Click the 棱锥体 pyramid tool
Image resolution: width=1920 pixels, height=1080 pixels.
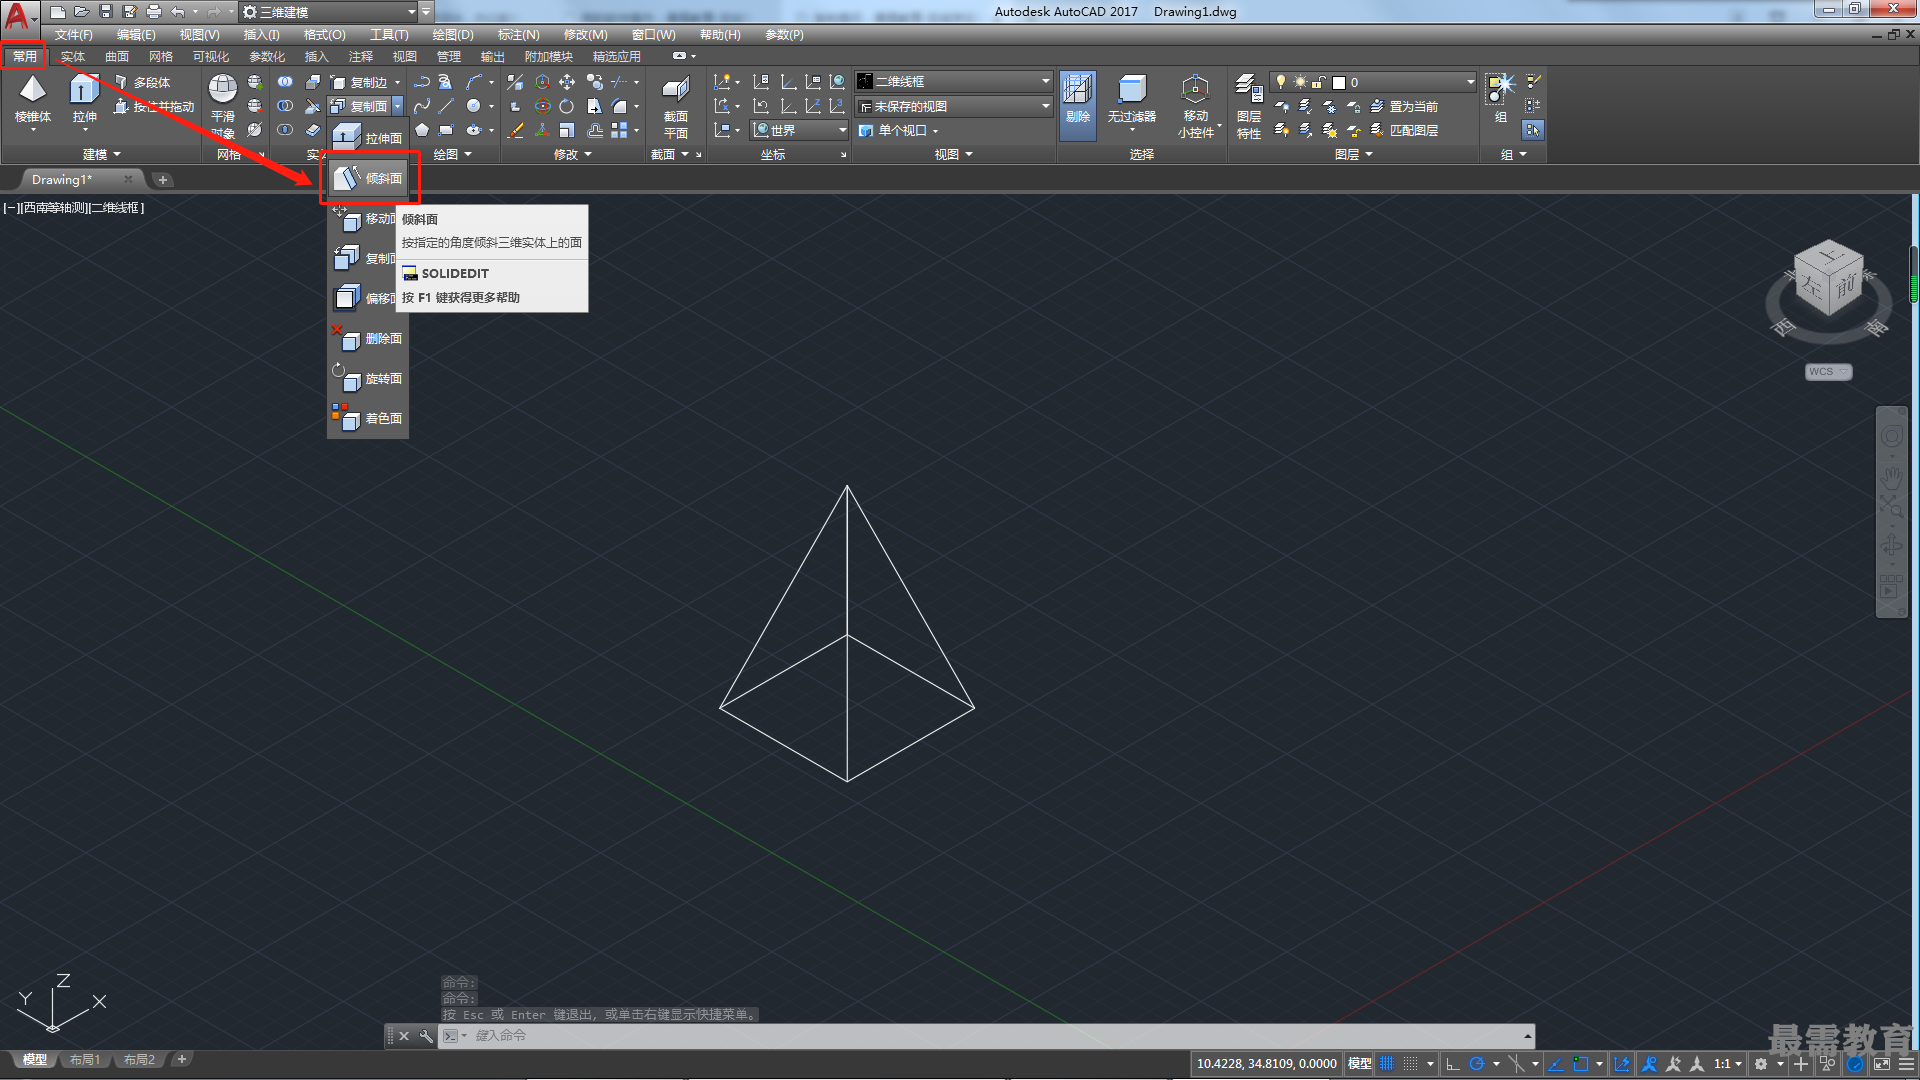point(33,100)
